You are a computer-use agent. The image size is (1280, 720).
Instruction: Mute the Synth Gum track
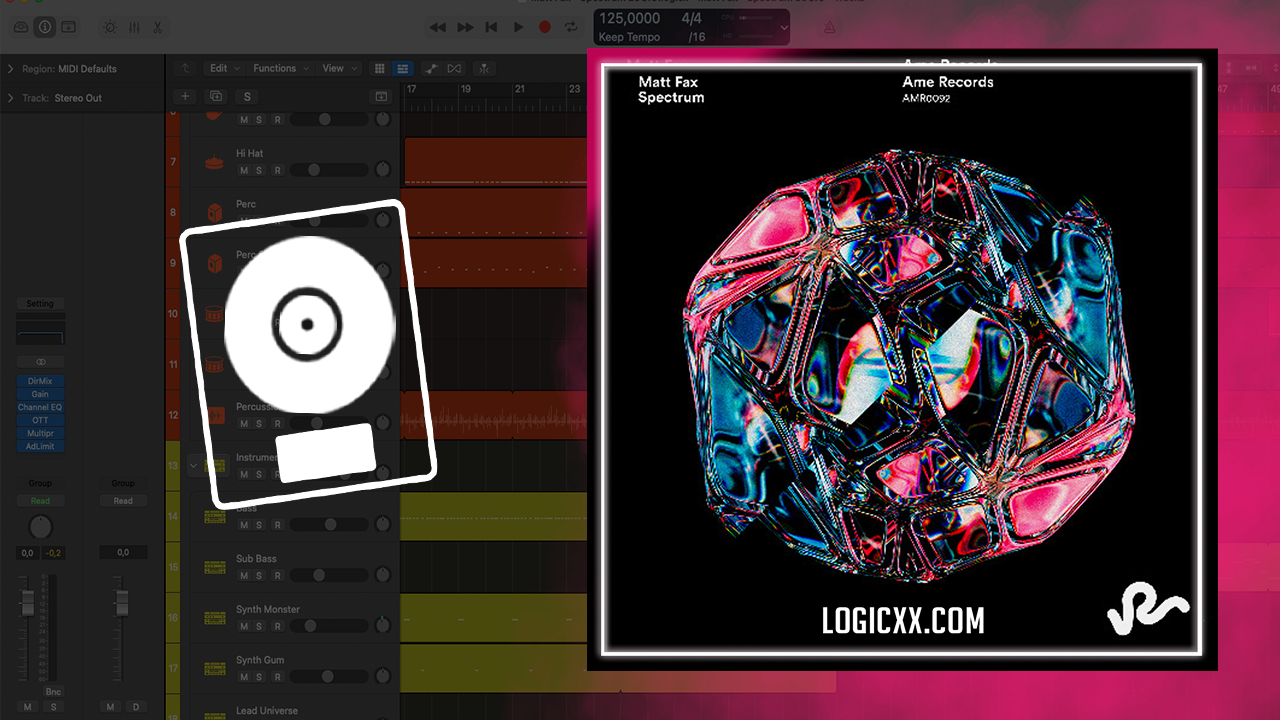pyautogui.click(x=243, y=677)
